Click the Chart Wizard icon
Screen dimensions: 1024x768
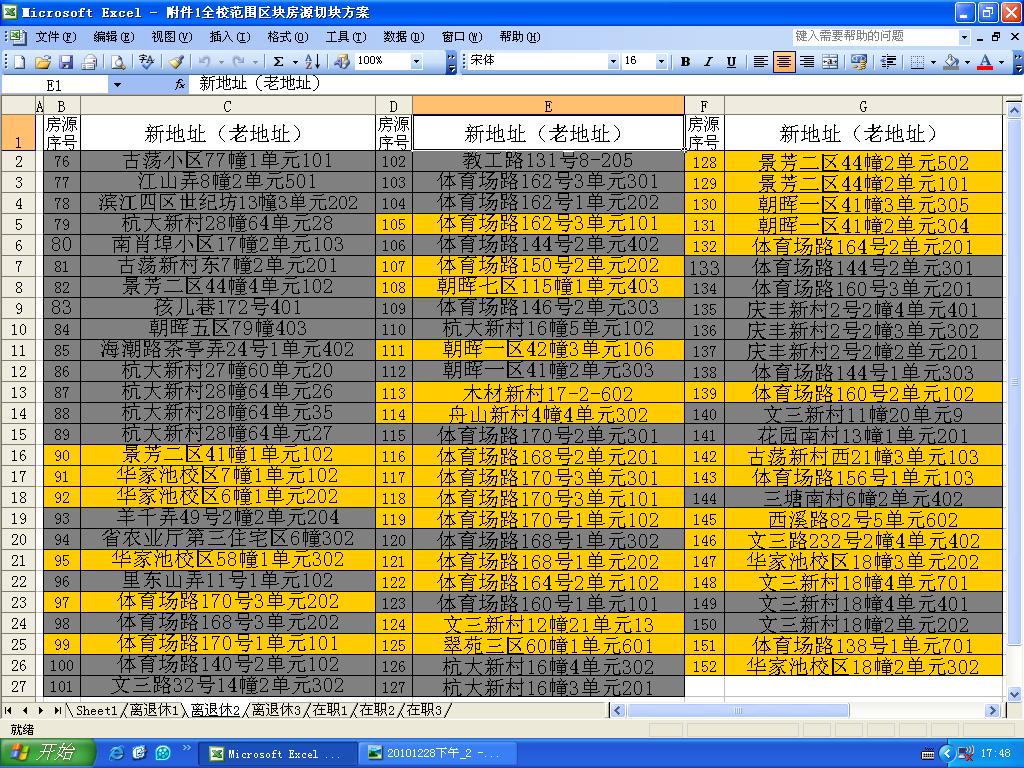pyautogui.click(x=342, y=61)
